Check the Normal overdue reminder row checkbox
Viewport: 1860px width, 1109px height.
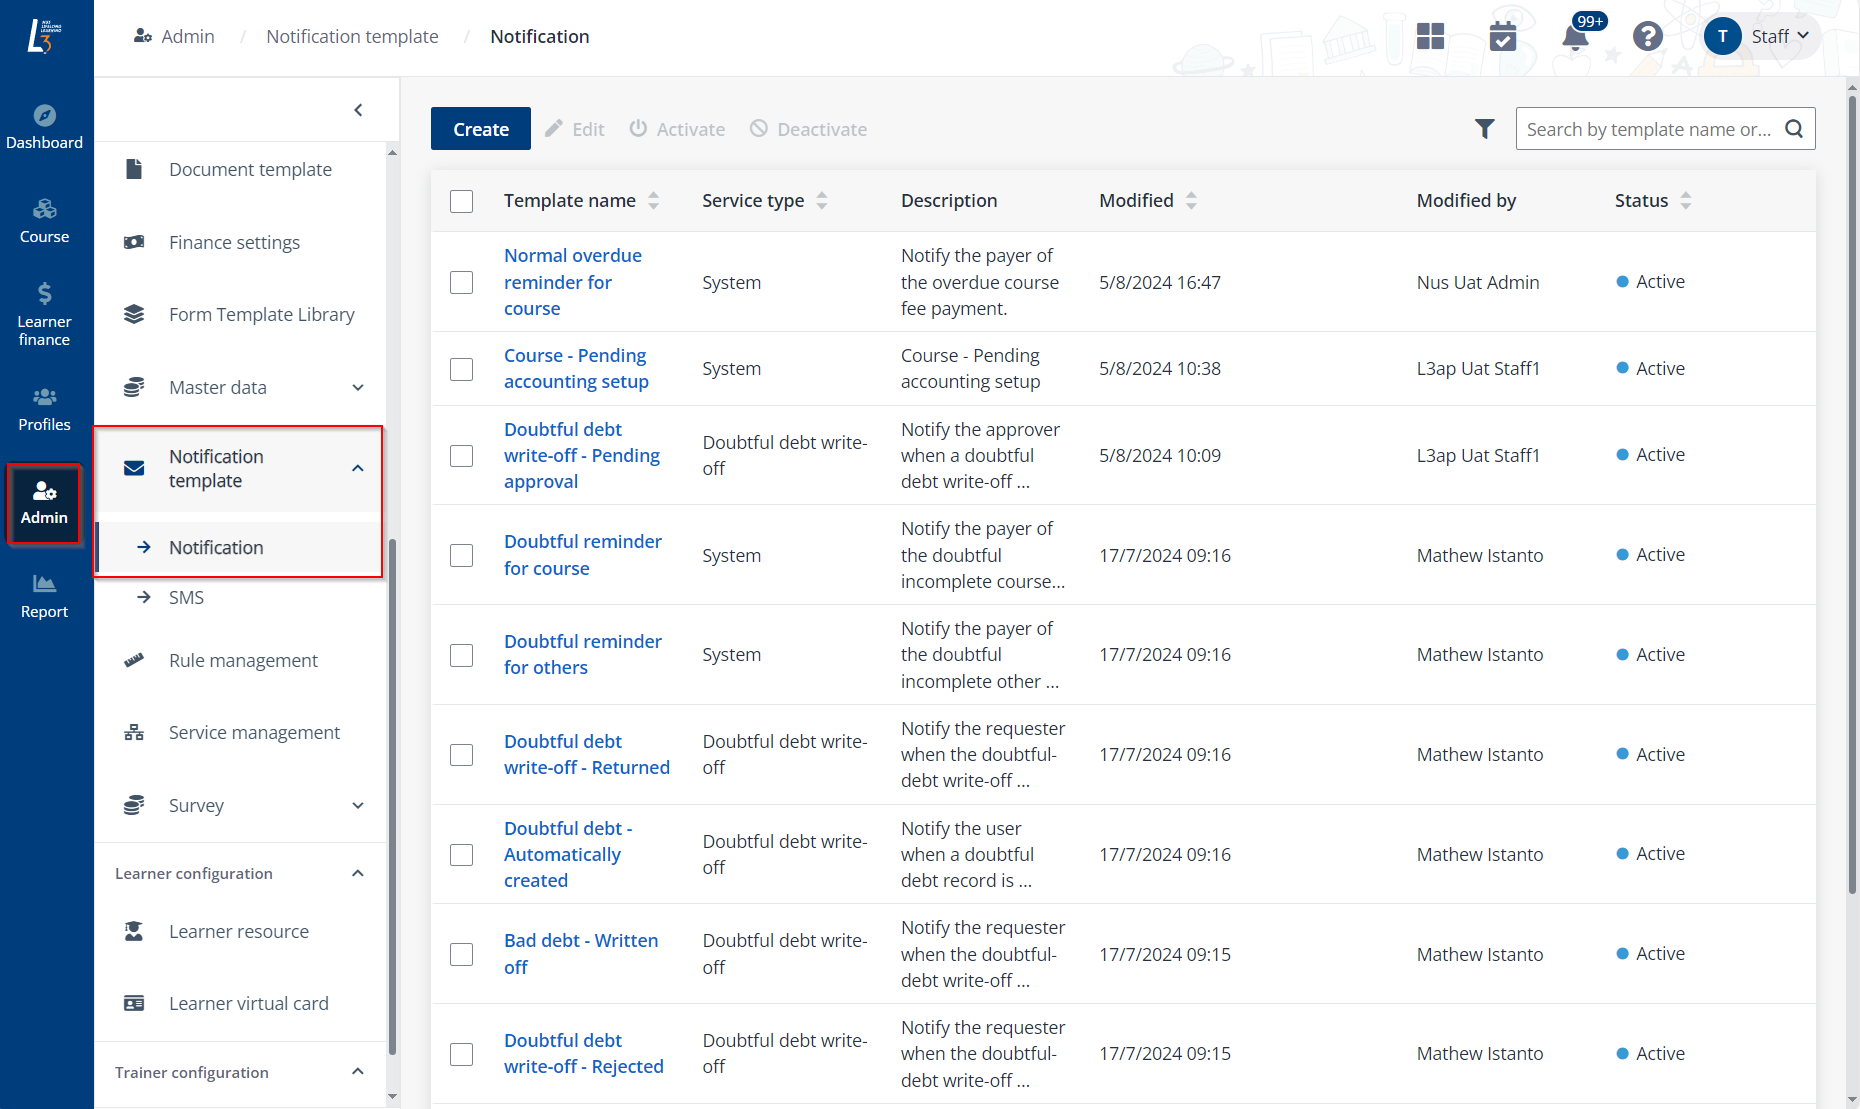pos(461,283)
